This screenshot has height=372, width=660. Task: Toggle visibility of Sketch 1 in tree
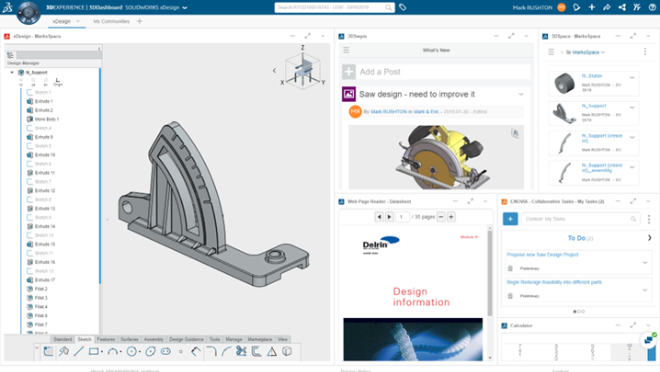pyautogui.click(x=30, y=92)
